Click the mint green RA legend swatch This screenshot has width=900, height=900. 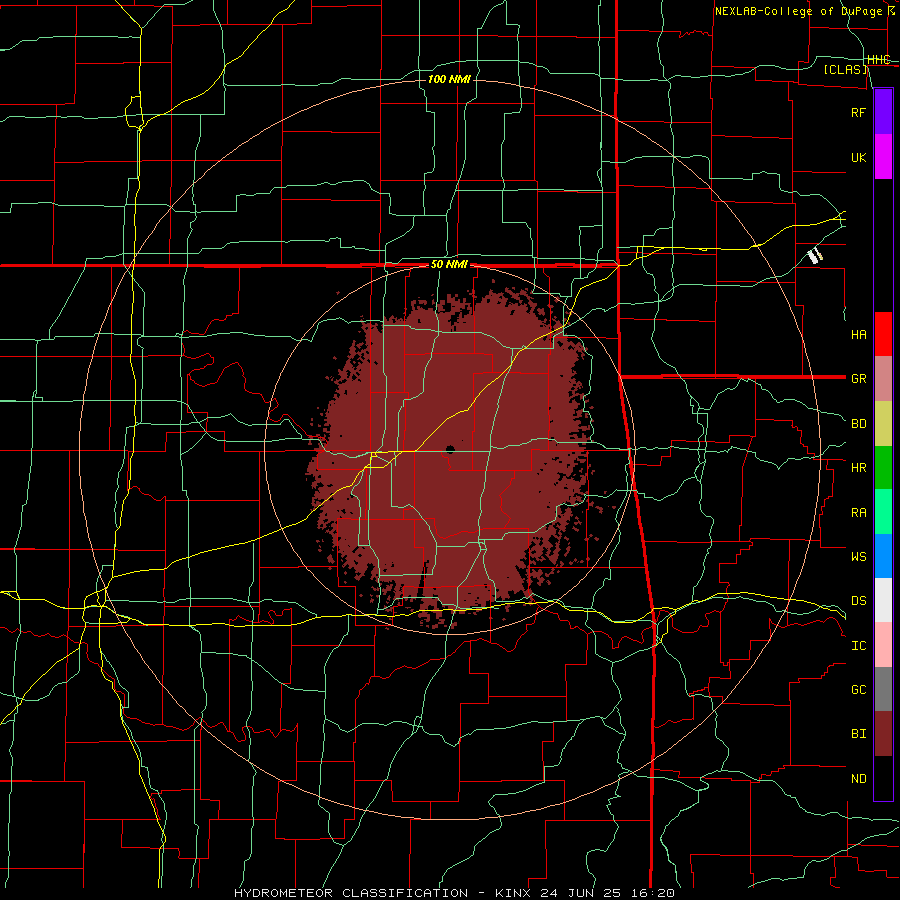883,512
